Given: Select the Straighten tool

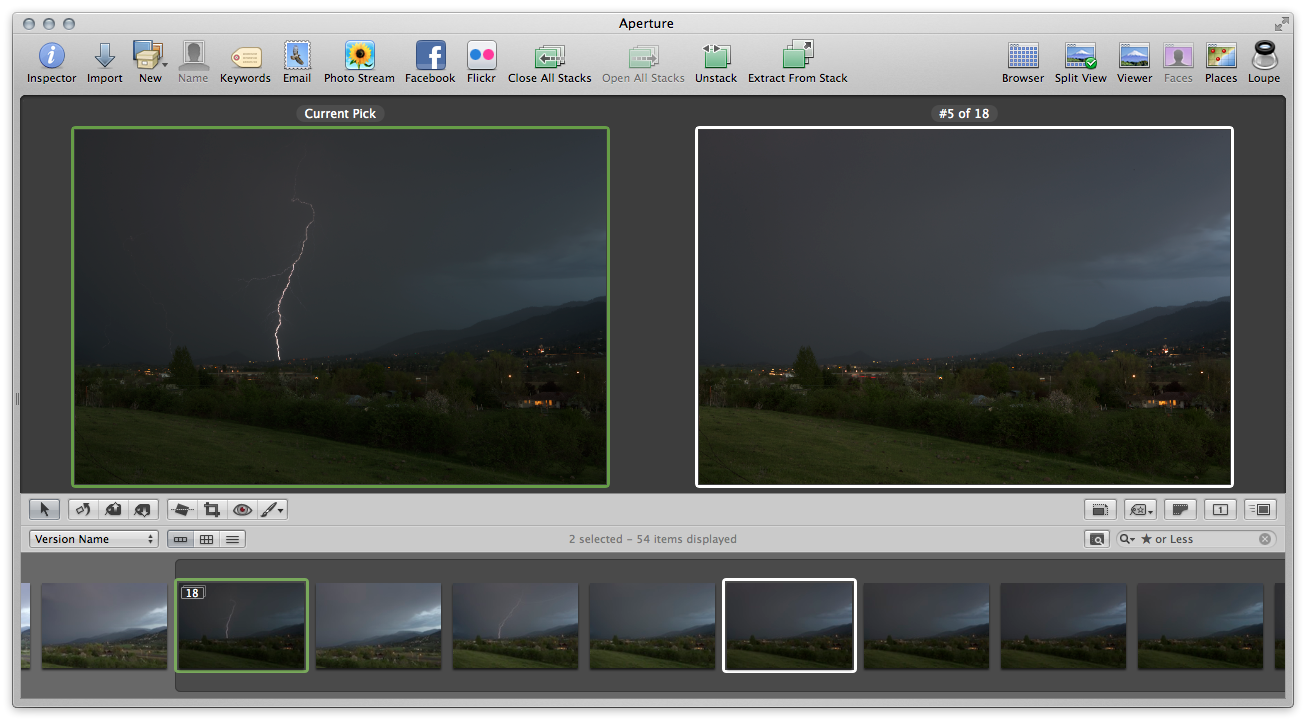Looking at the screenshot, I should click(182, 510).
